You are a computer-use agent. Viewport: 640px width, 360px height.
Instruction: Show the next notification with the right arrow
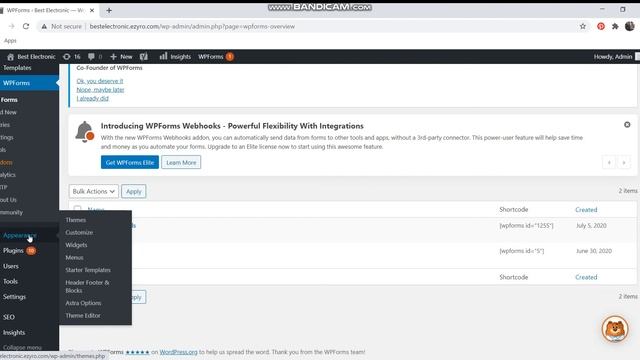click(x=624, y=162)
